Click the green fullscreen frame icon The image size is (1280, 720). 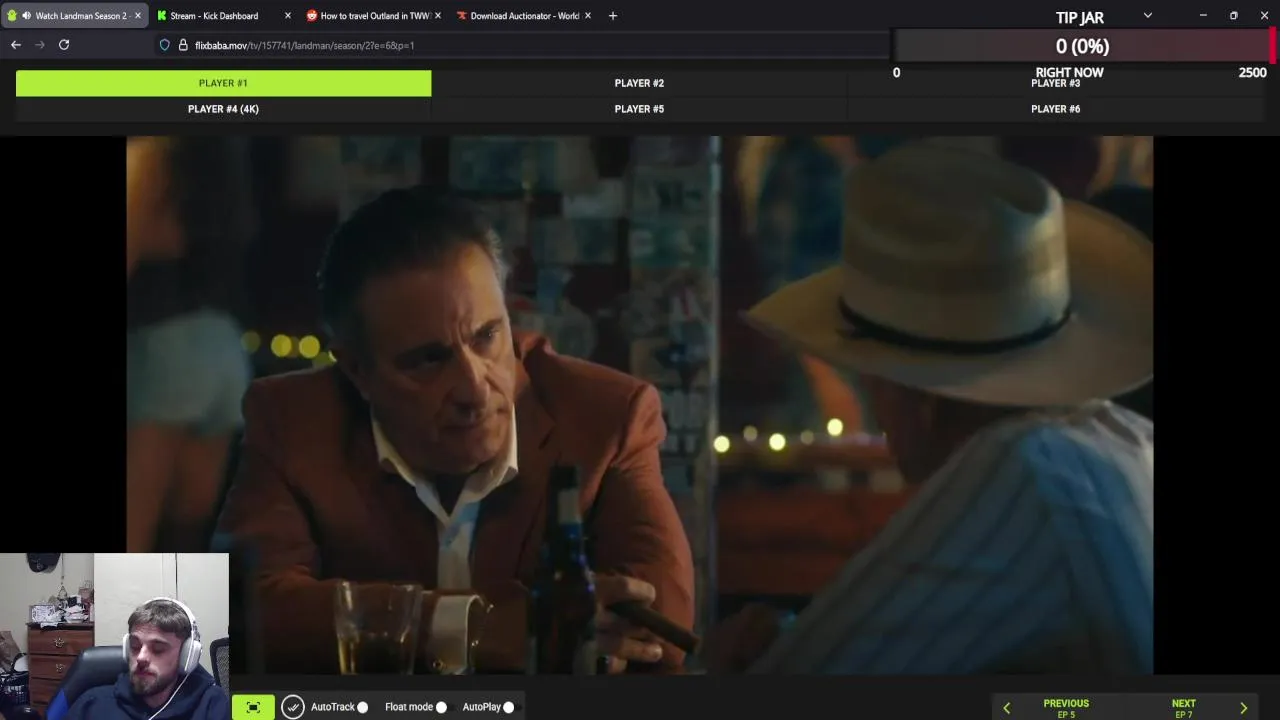pos(253,707)
